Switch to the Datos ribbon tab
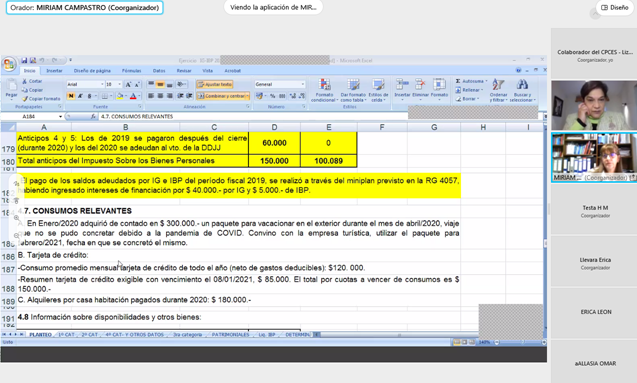 [x=159, y=71]
